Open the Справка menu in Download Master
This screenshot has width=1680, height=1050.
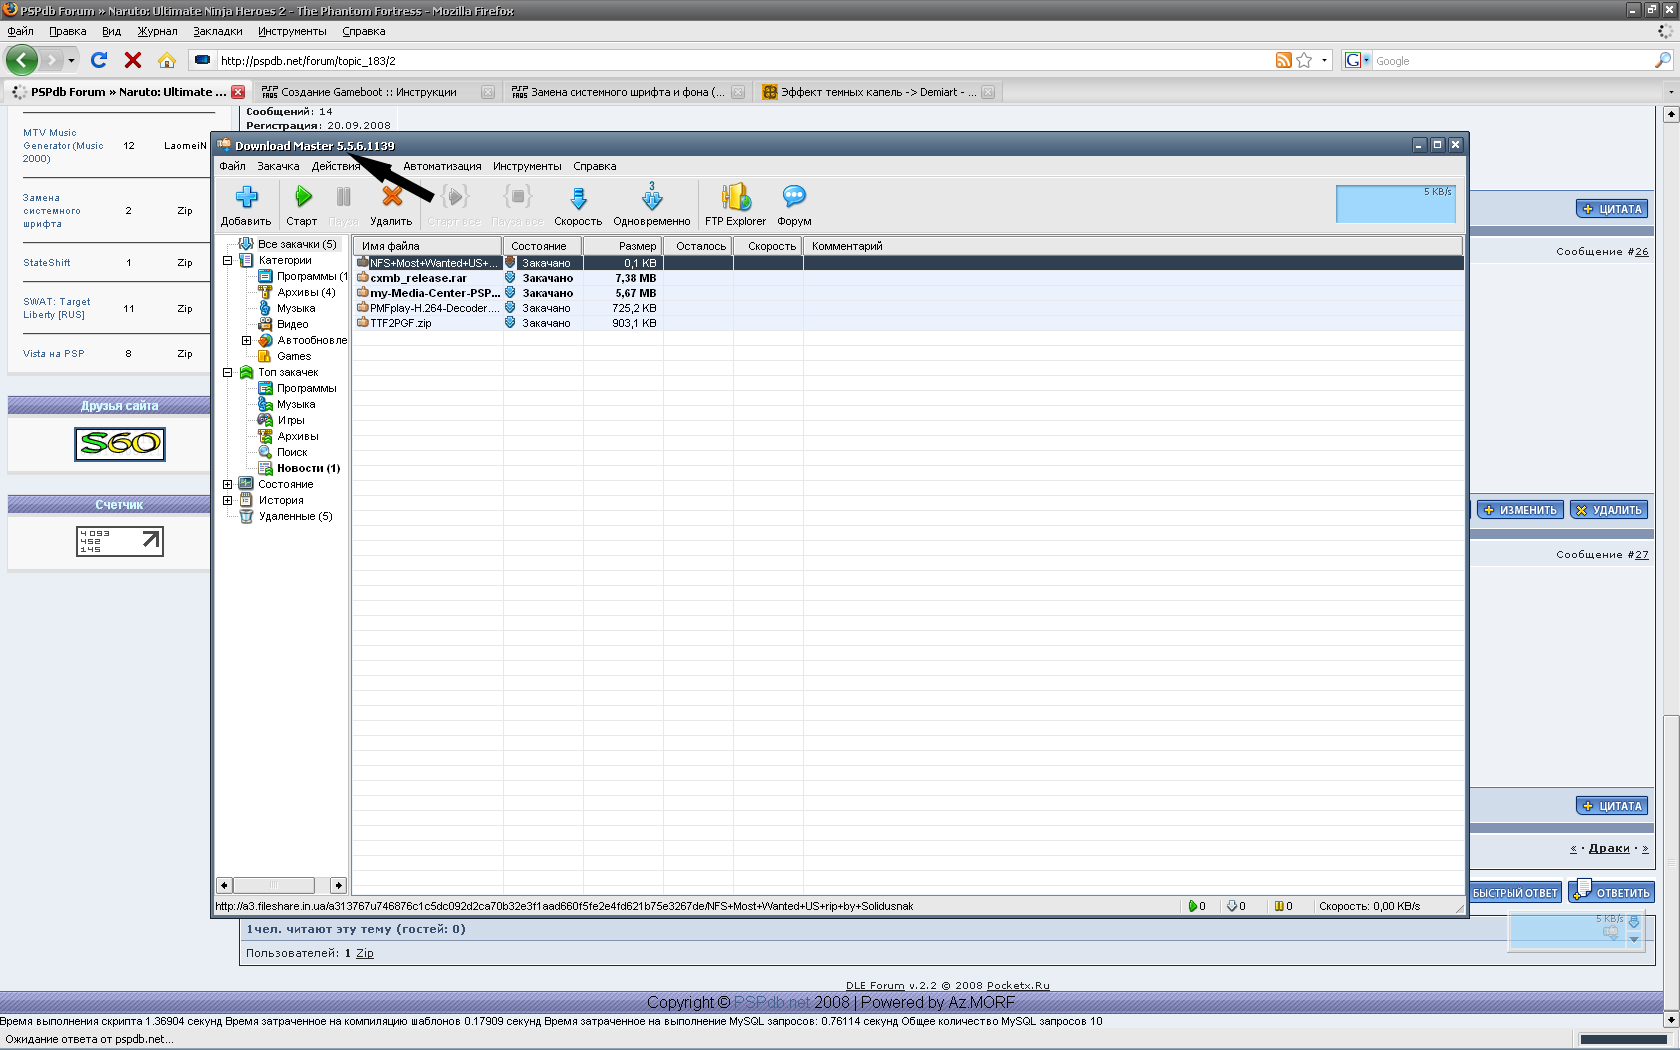595,166
